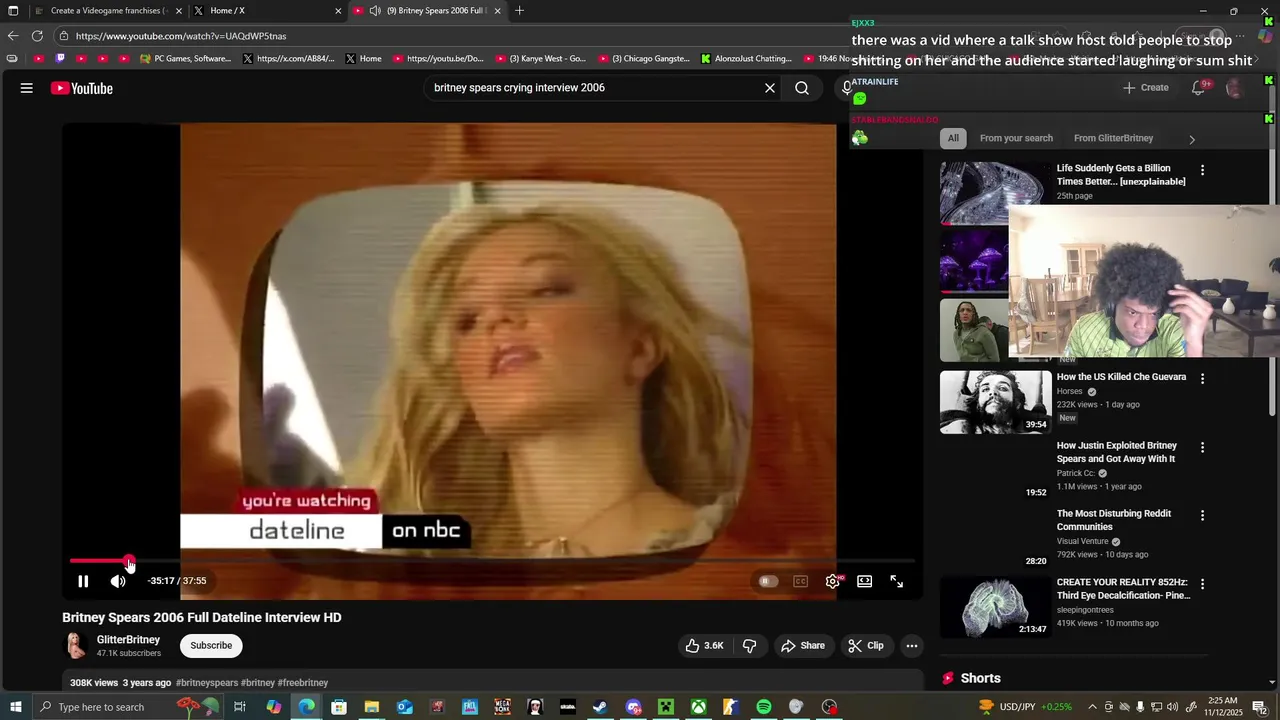1280x720 pixels.
Task: Click the browser address bar URL
Action: [x=181, y=36]
